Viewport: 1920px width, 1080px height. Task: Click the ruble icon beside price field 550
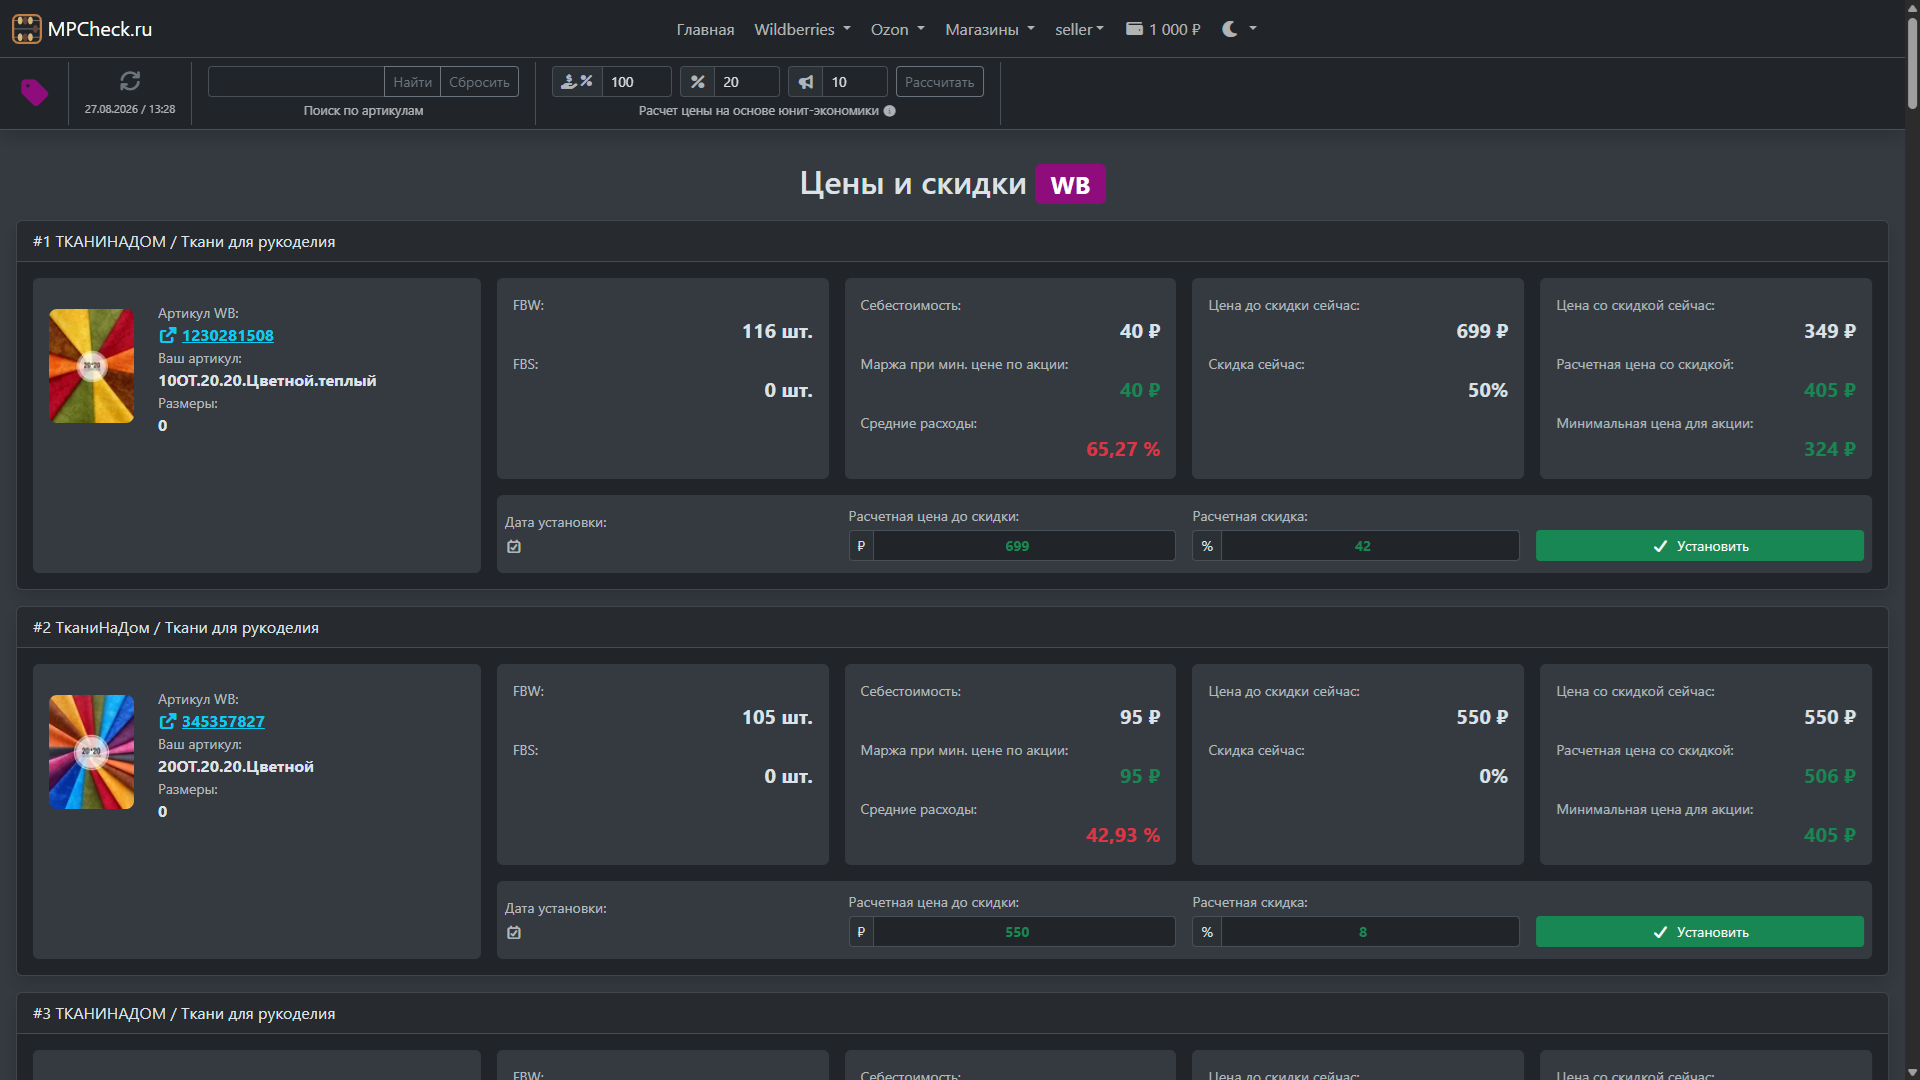point(861,932)
